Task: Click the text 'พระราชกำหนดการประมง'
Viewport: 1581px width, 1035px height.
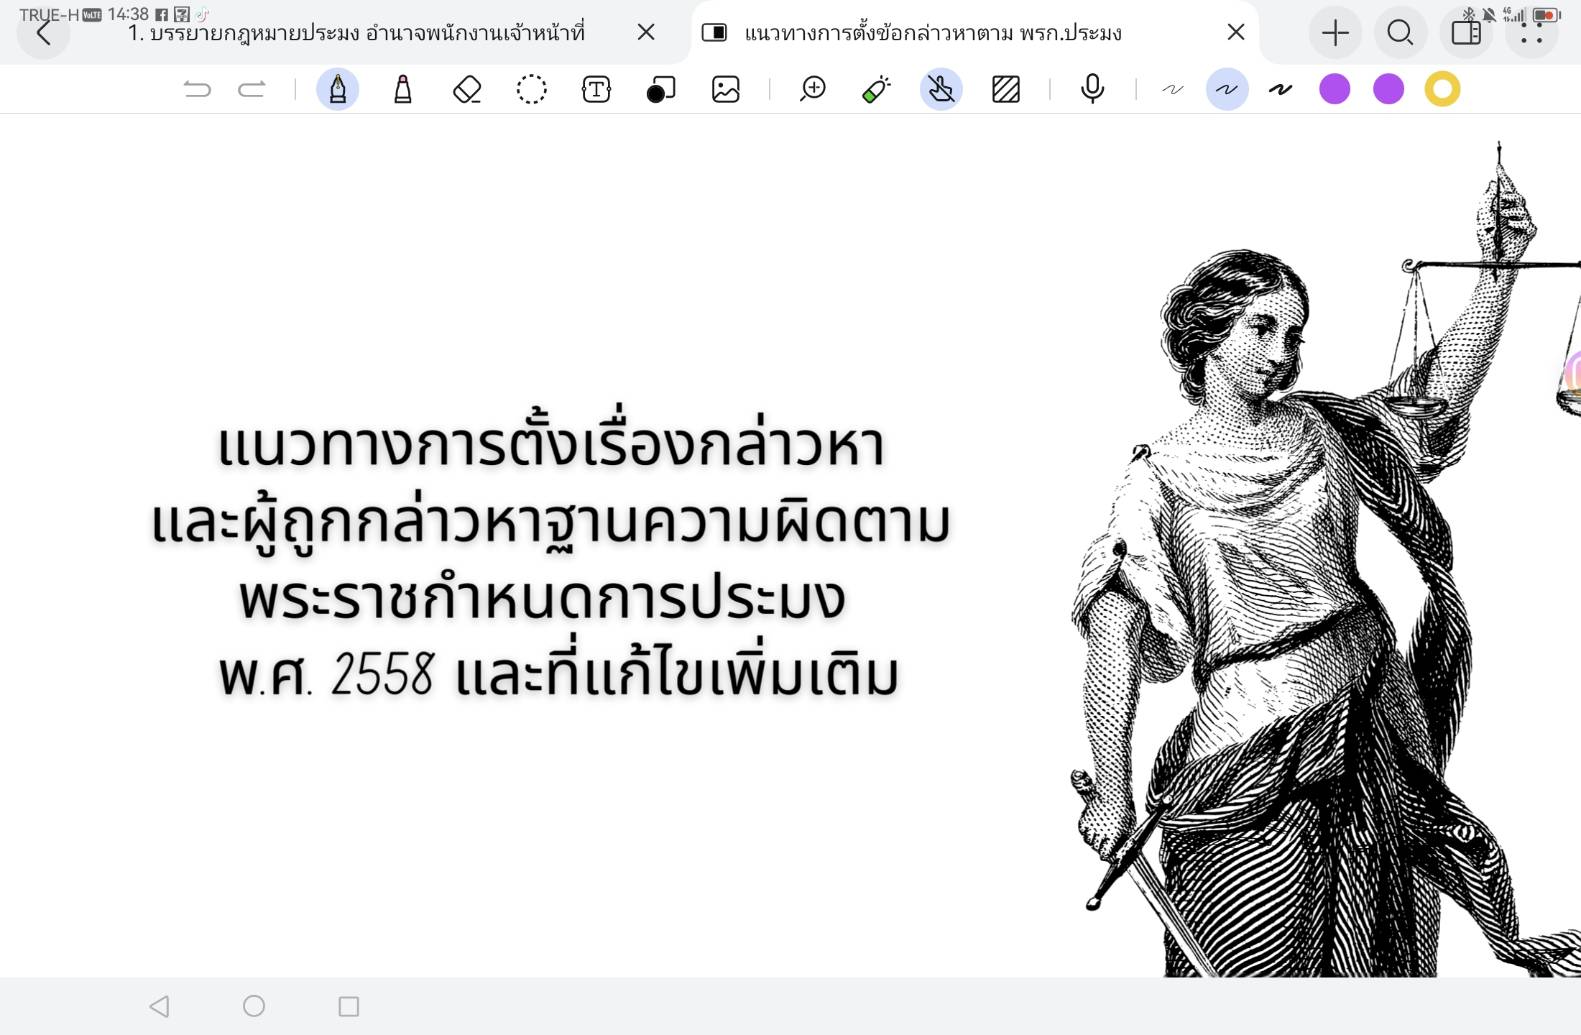Action: pyautogui.click(x=543, y=598)
